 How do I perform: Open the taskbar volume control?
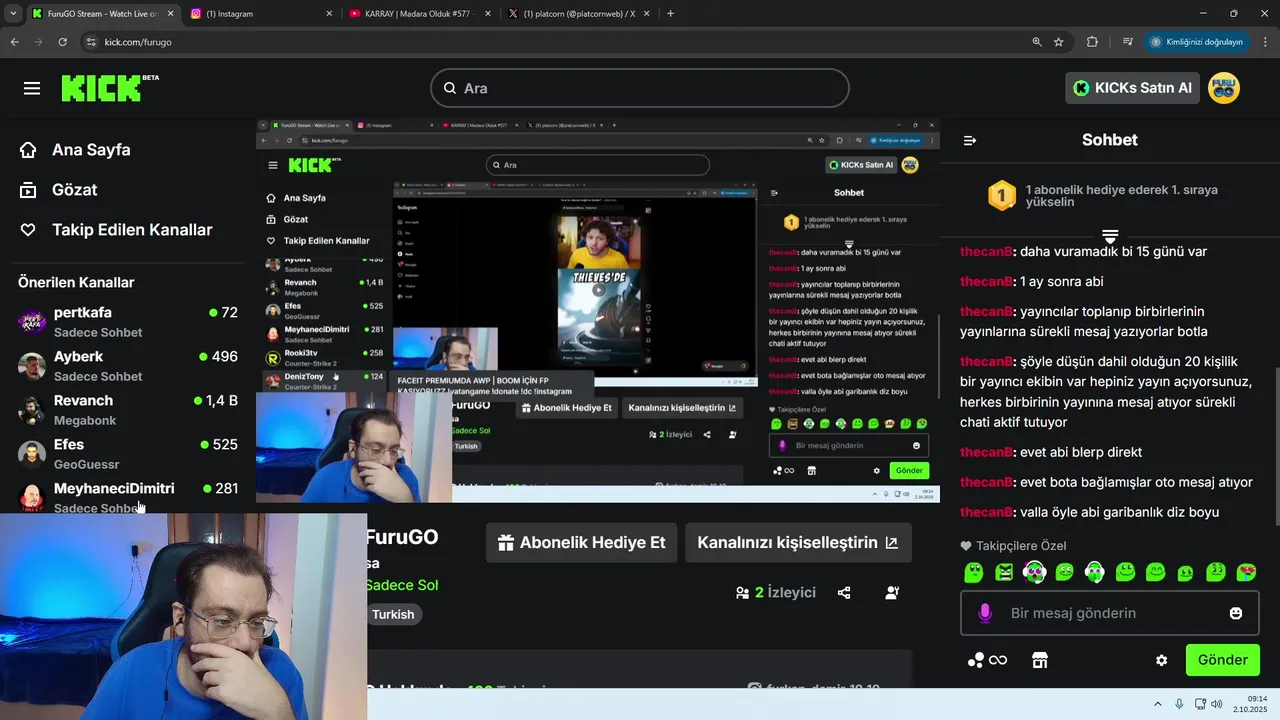pyautogui.click(x=1216, y=704)
